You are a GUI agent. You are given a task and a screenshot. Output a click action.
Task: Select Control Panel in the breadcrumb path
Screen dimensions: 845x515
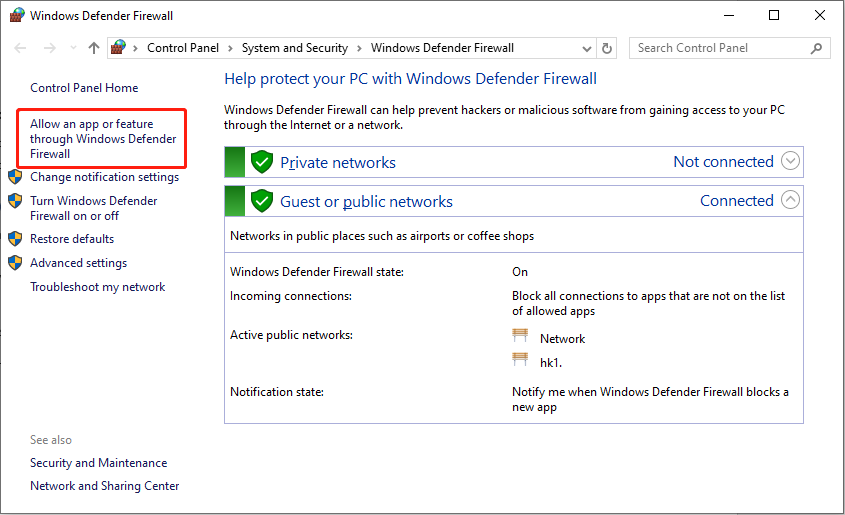181,48
